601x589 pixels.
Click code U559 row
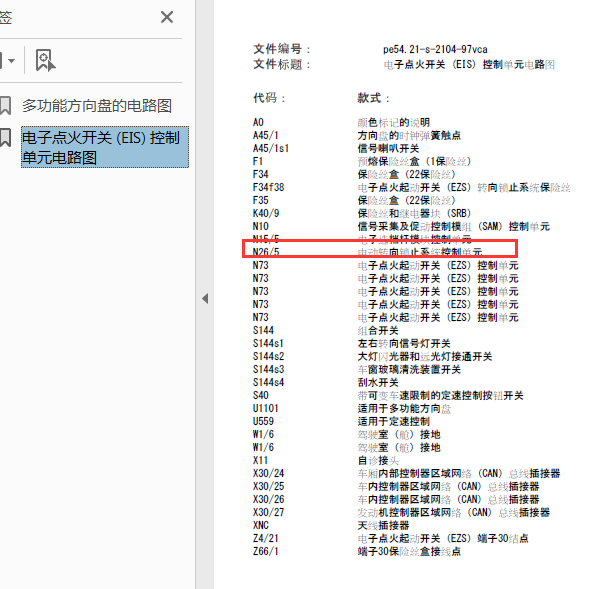pyautogui.click(x=341, y=422)
